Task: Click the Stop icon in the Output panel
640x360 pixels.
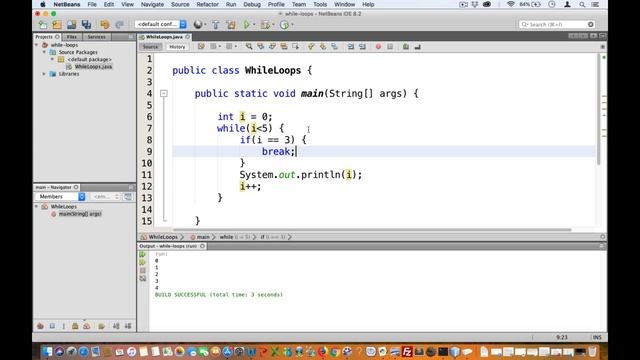Action: coord(142,270)
